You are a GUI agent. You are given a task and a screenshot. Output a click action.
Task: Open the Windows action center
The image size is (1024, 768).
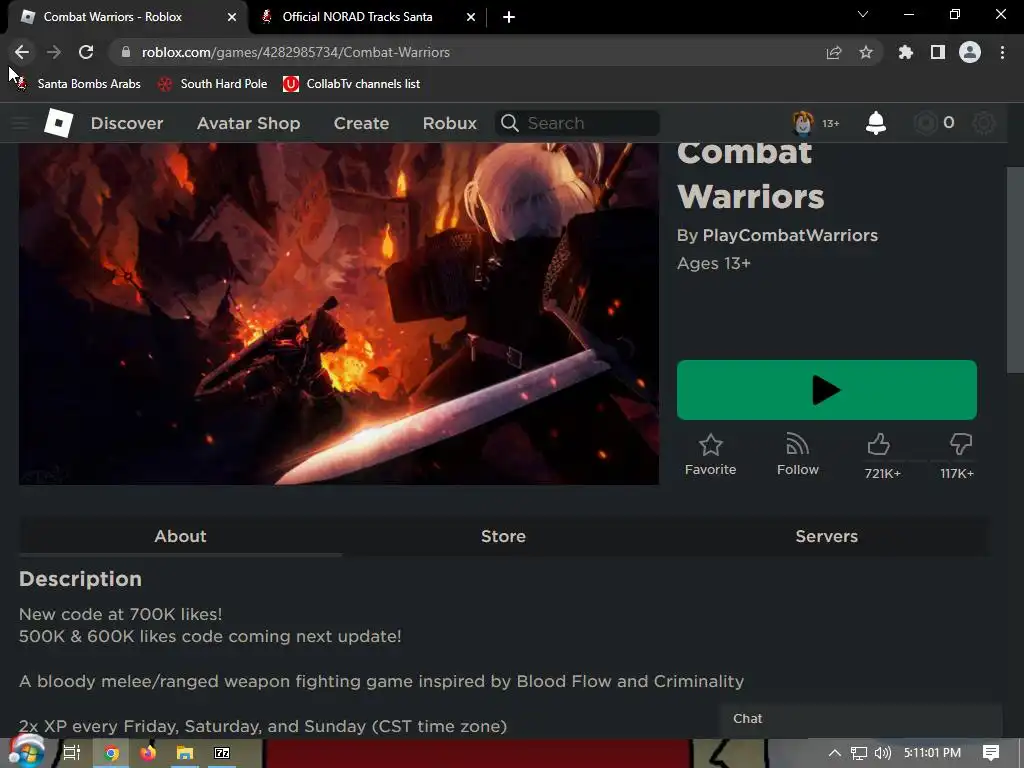pos(991,753)
